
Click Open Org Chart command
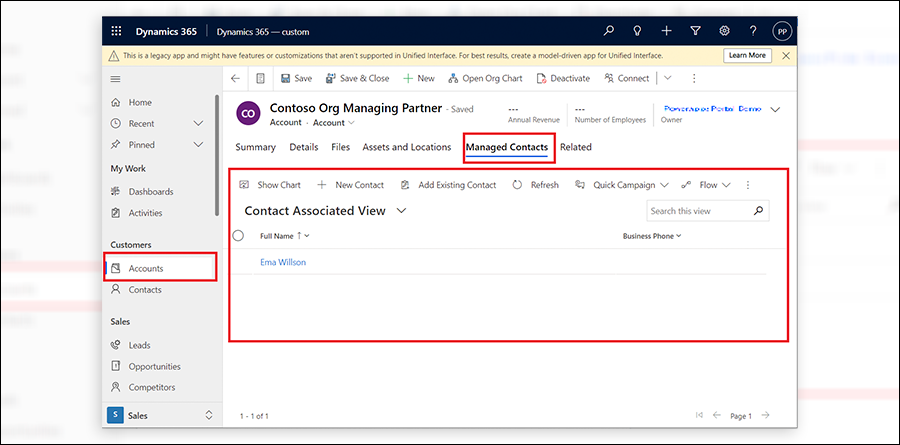(x=485, y=79)
